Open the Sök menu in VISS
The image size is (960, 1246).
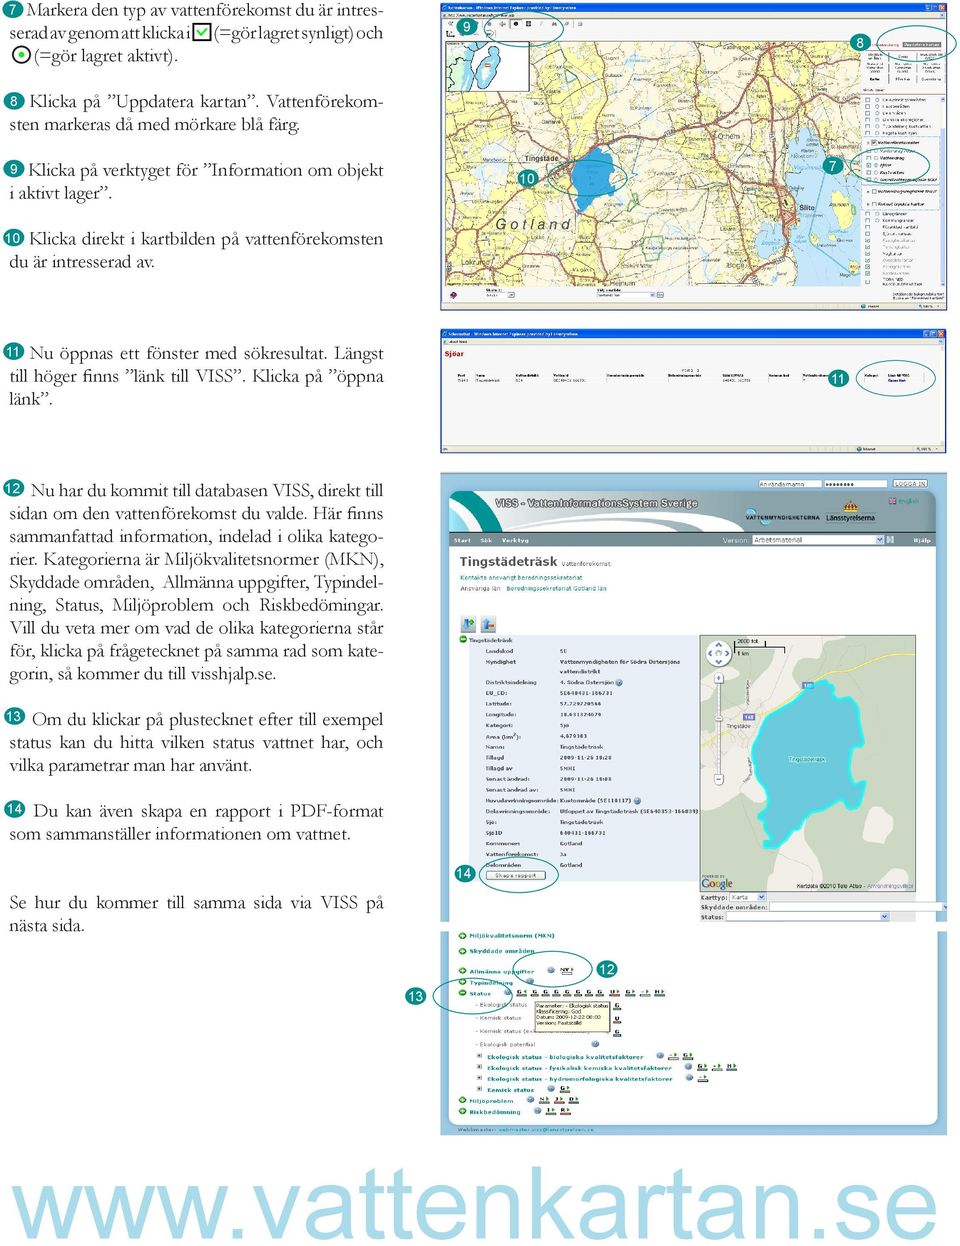[x=486, y=540]
